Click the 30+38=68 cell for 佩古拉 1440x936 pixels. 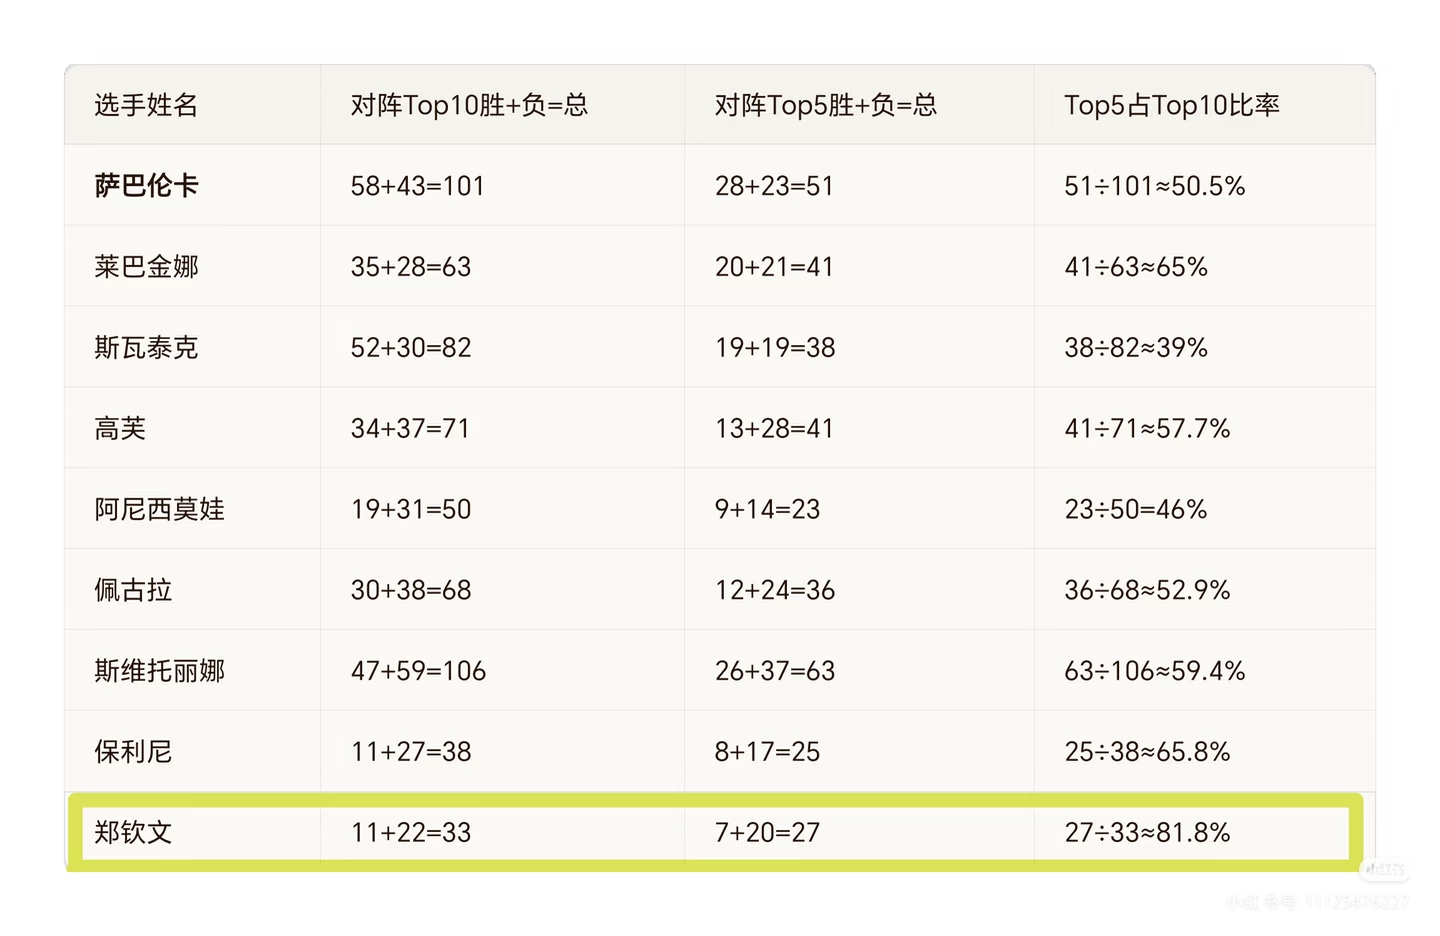[x=410, y=590]
